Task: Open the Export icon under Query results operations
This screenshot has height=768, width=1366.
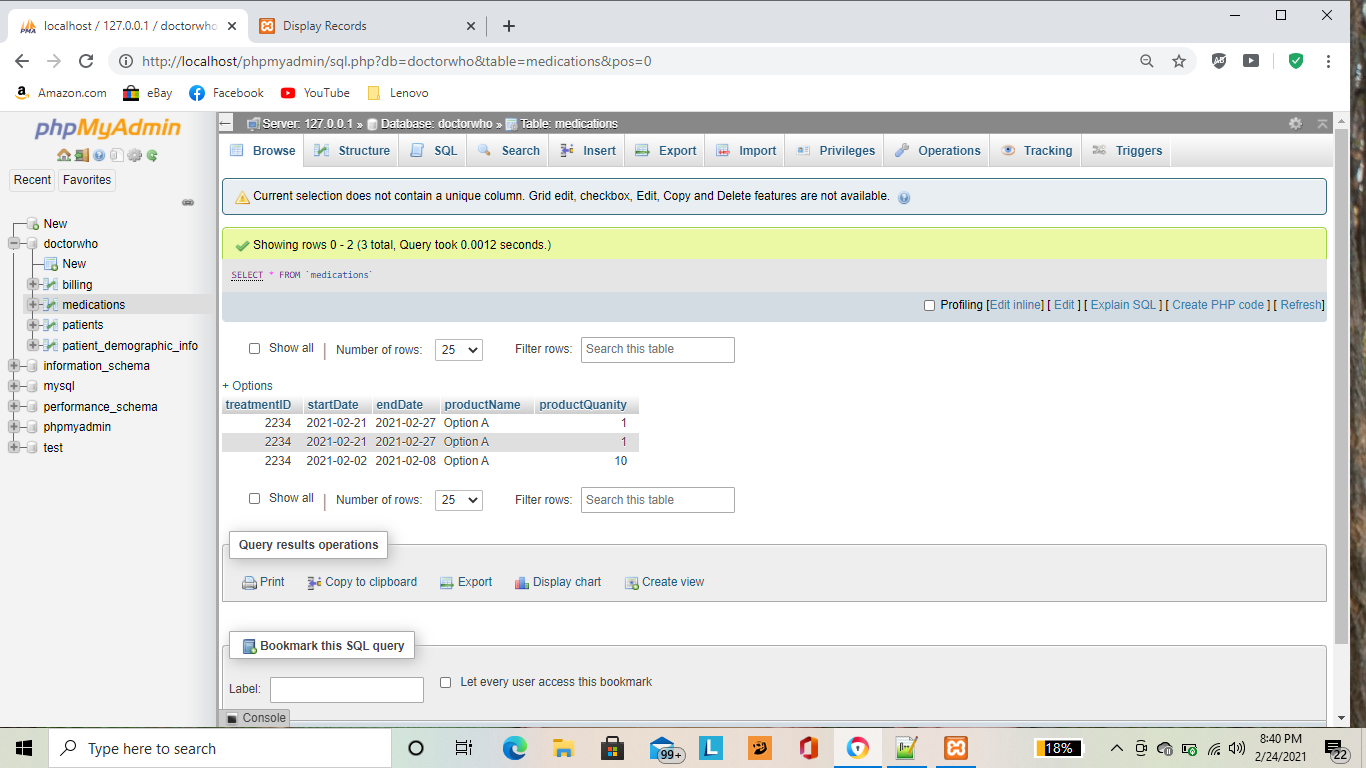Action: click(446, 581)
